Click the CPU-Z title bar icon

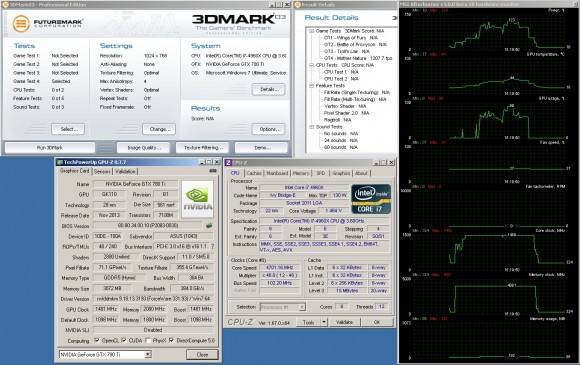coord(228,162)
